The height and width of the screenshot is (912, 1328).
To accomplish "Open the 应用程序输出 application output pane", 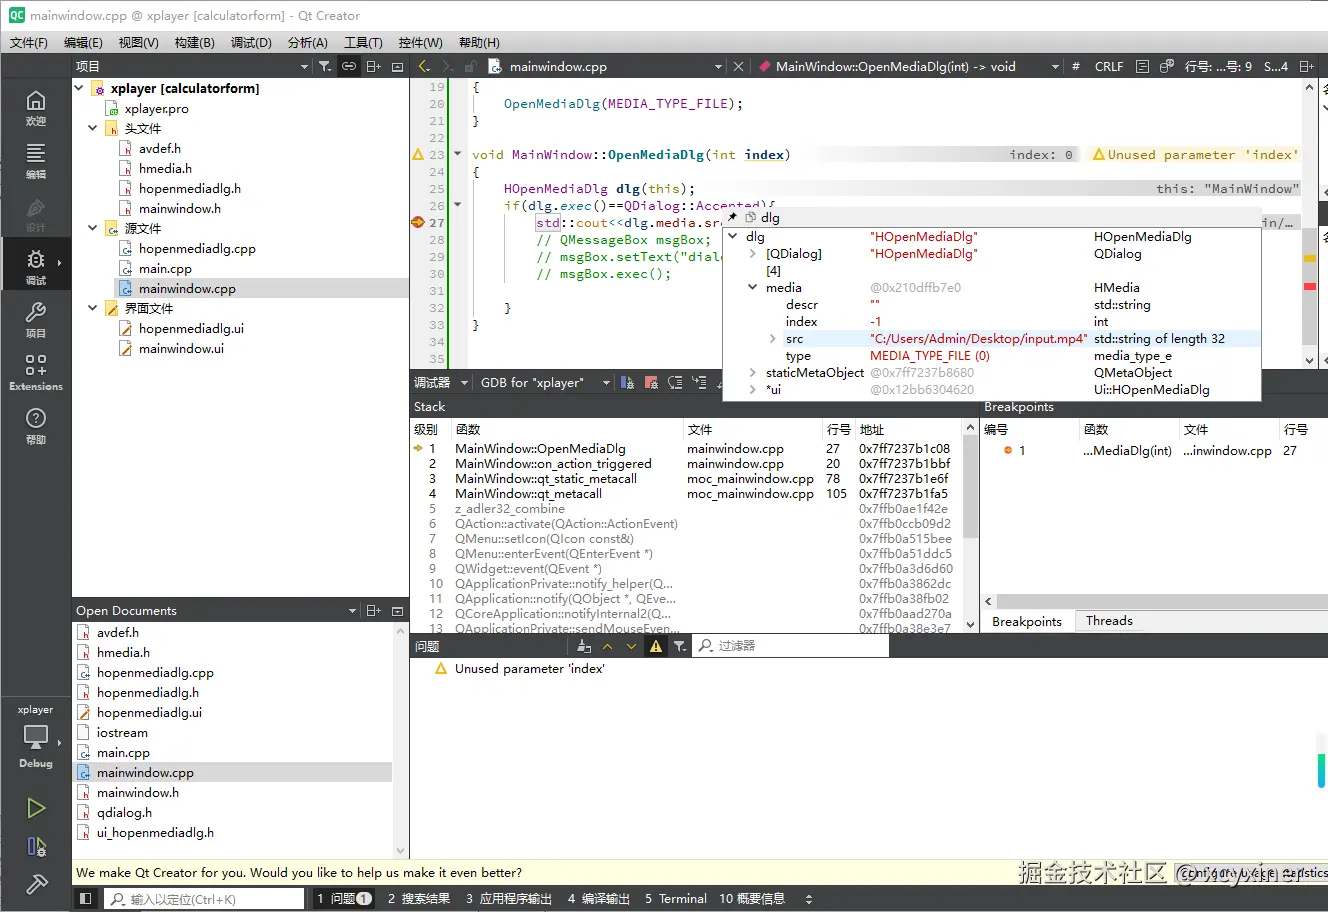I will pos(508,899).
